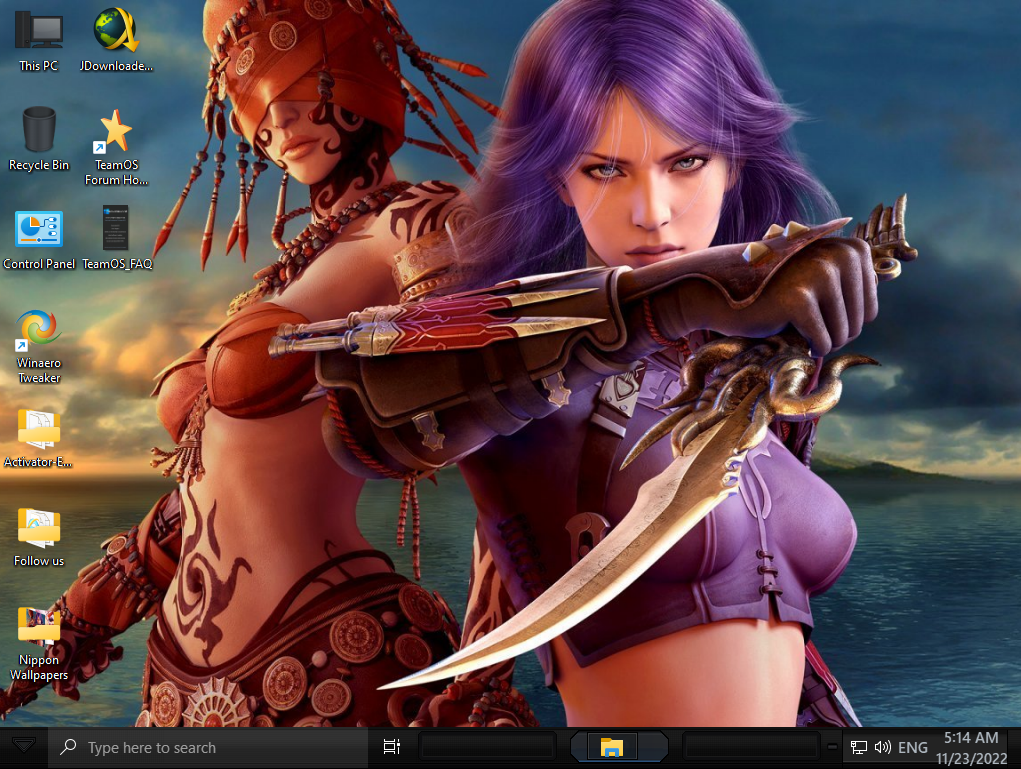Open the network icon in system tray

[x=859, y=748]
